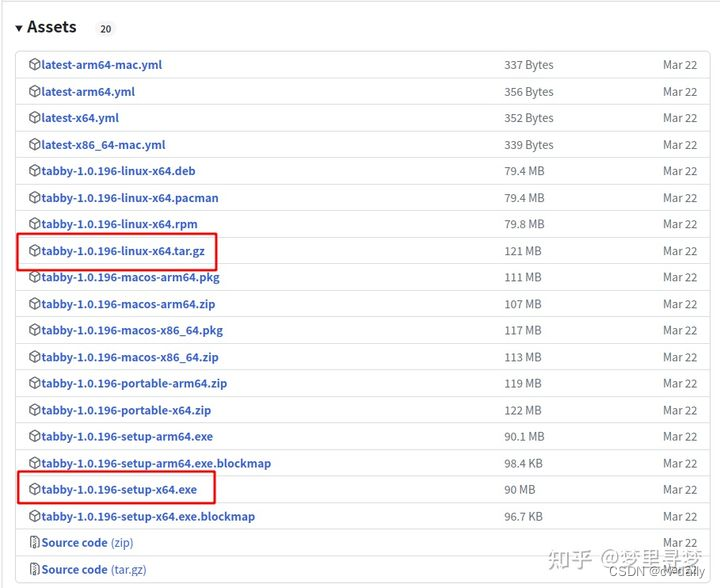Viewport: 720px width, 588px height.
Task: Click package icon beside portable-x64.zip
Action: click(34, 410)
